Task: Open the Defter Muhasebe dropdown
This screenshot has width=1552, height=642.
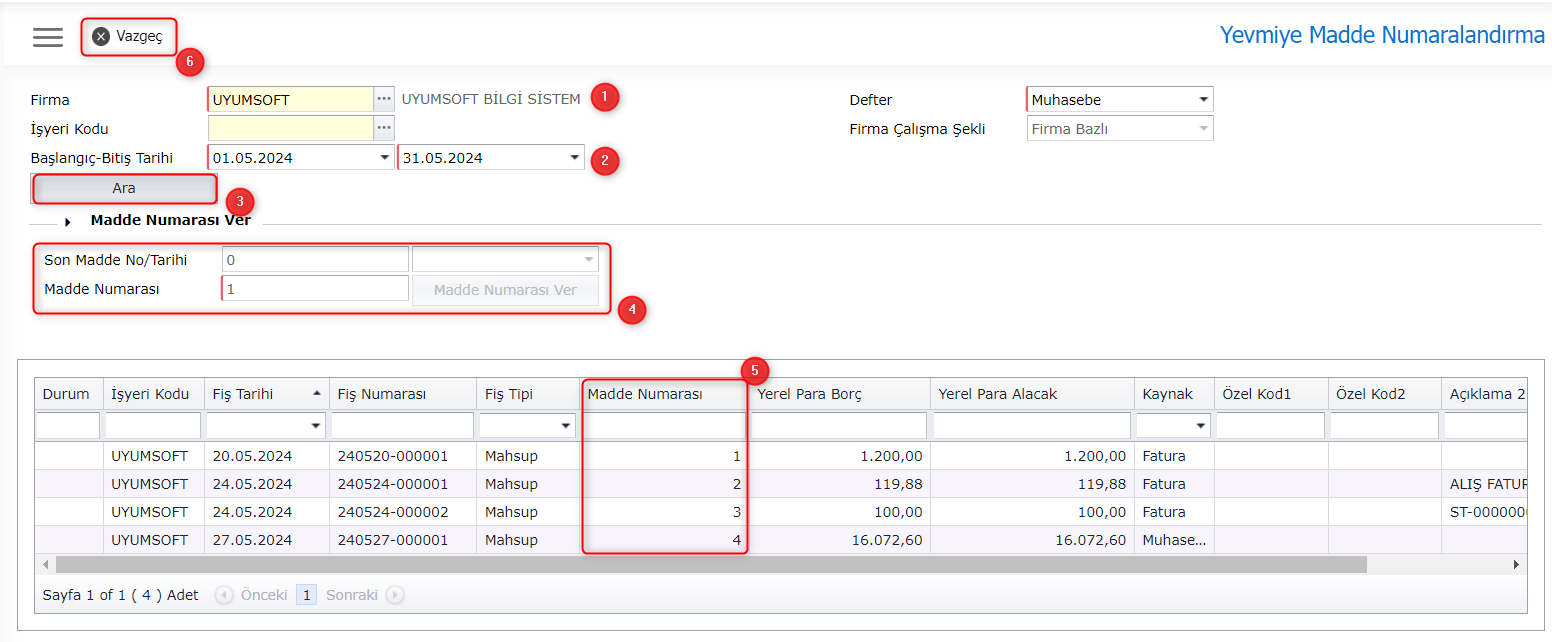Action: pos(1203,100)
